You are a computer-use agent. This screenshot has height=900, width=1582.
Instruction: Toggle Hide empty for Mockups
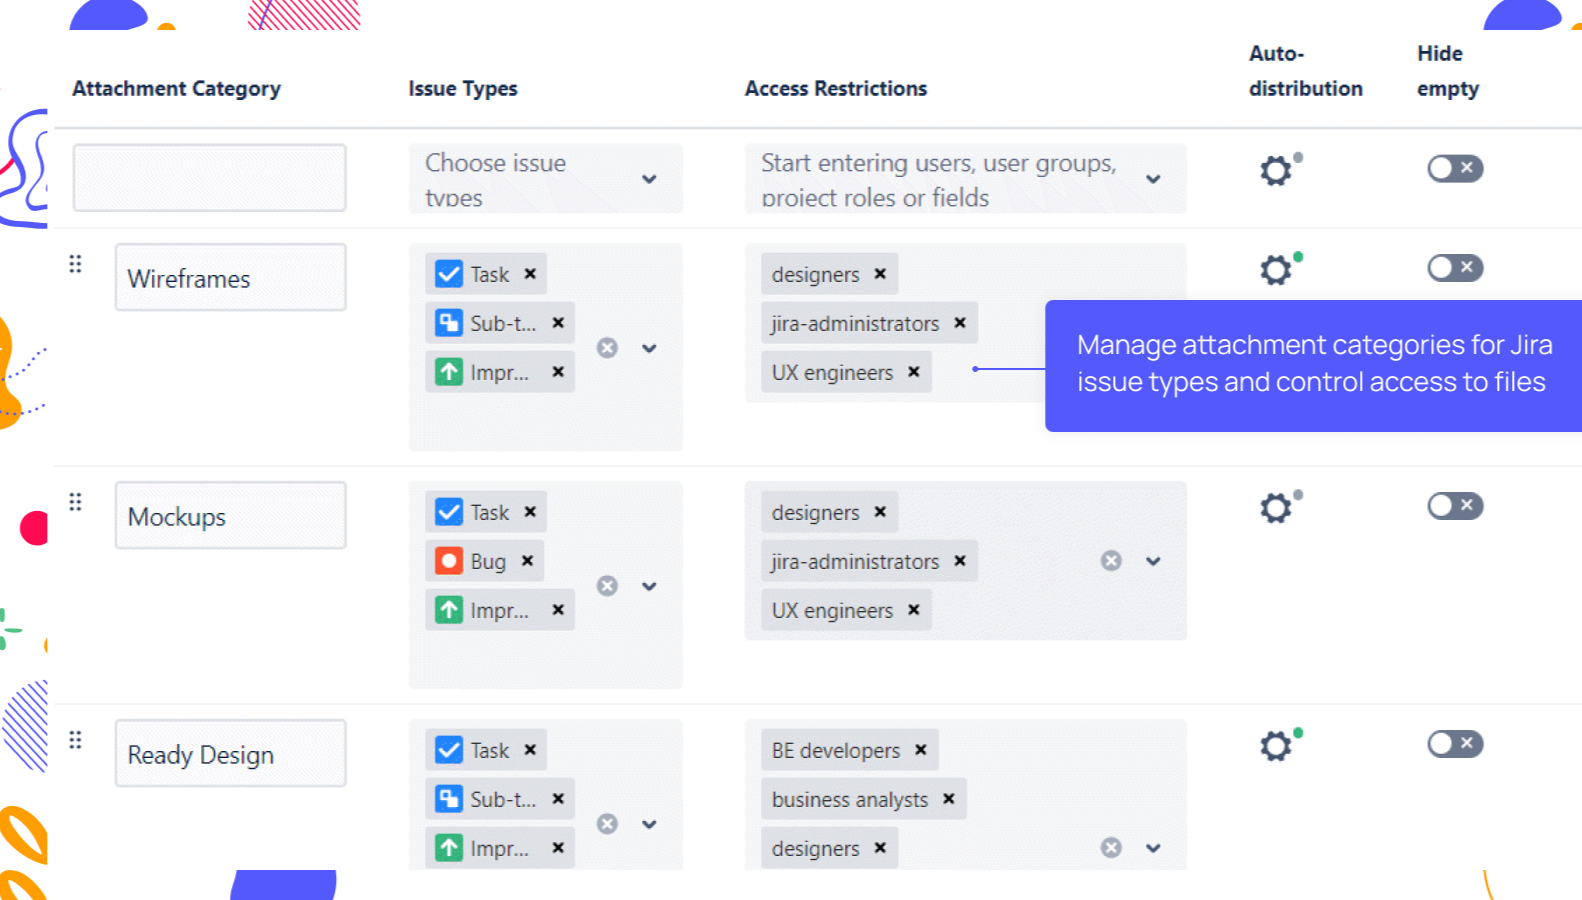pos(1454,506)
